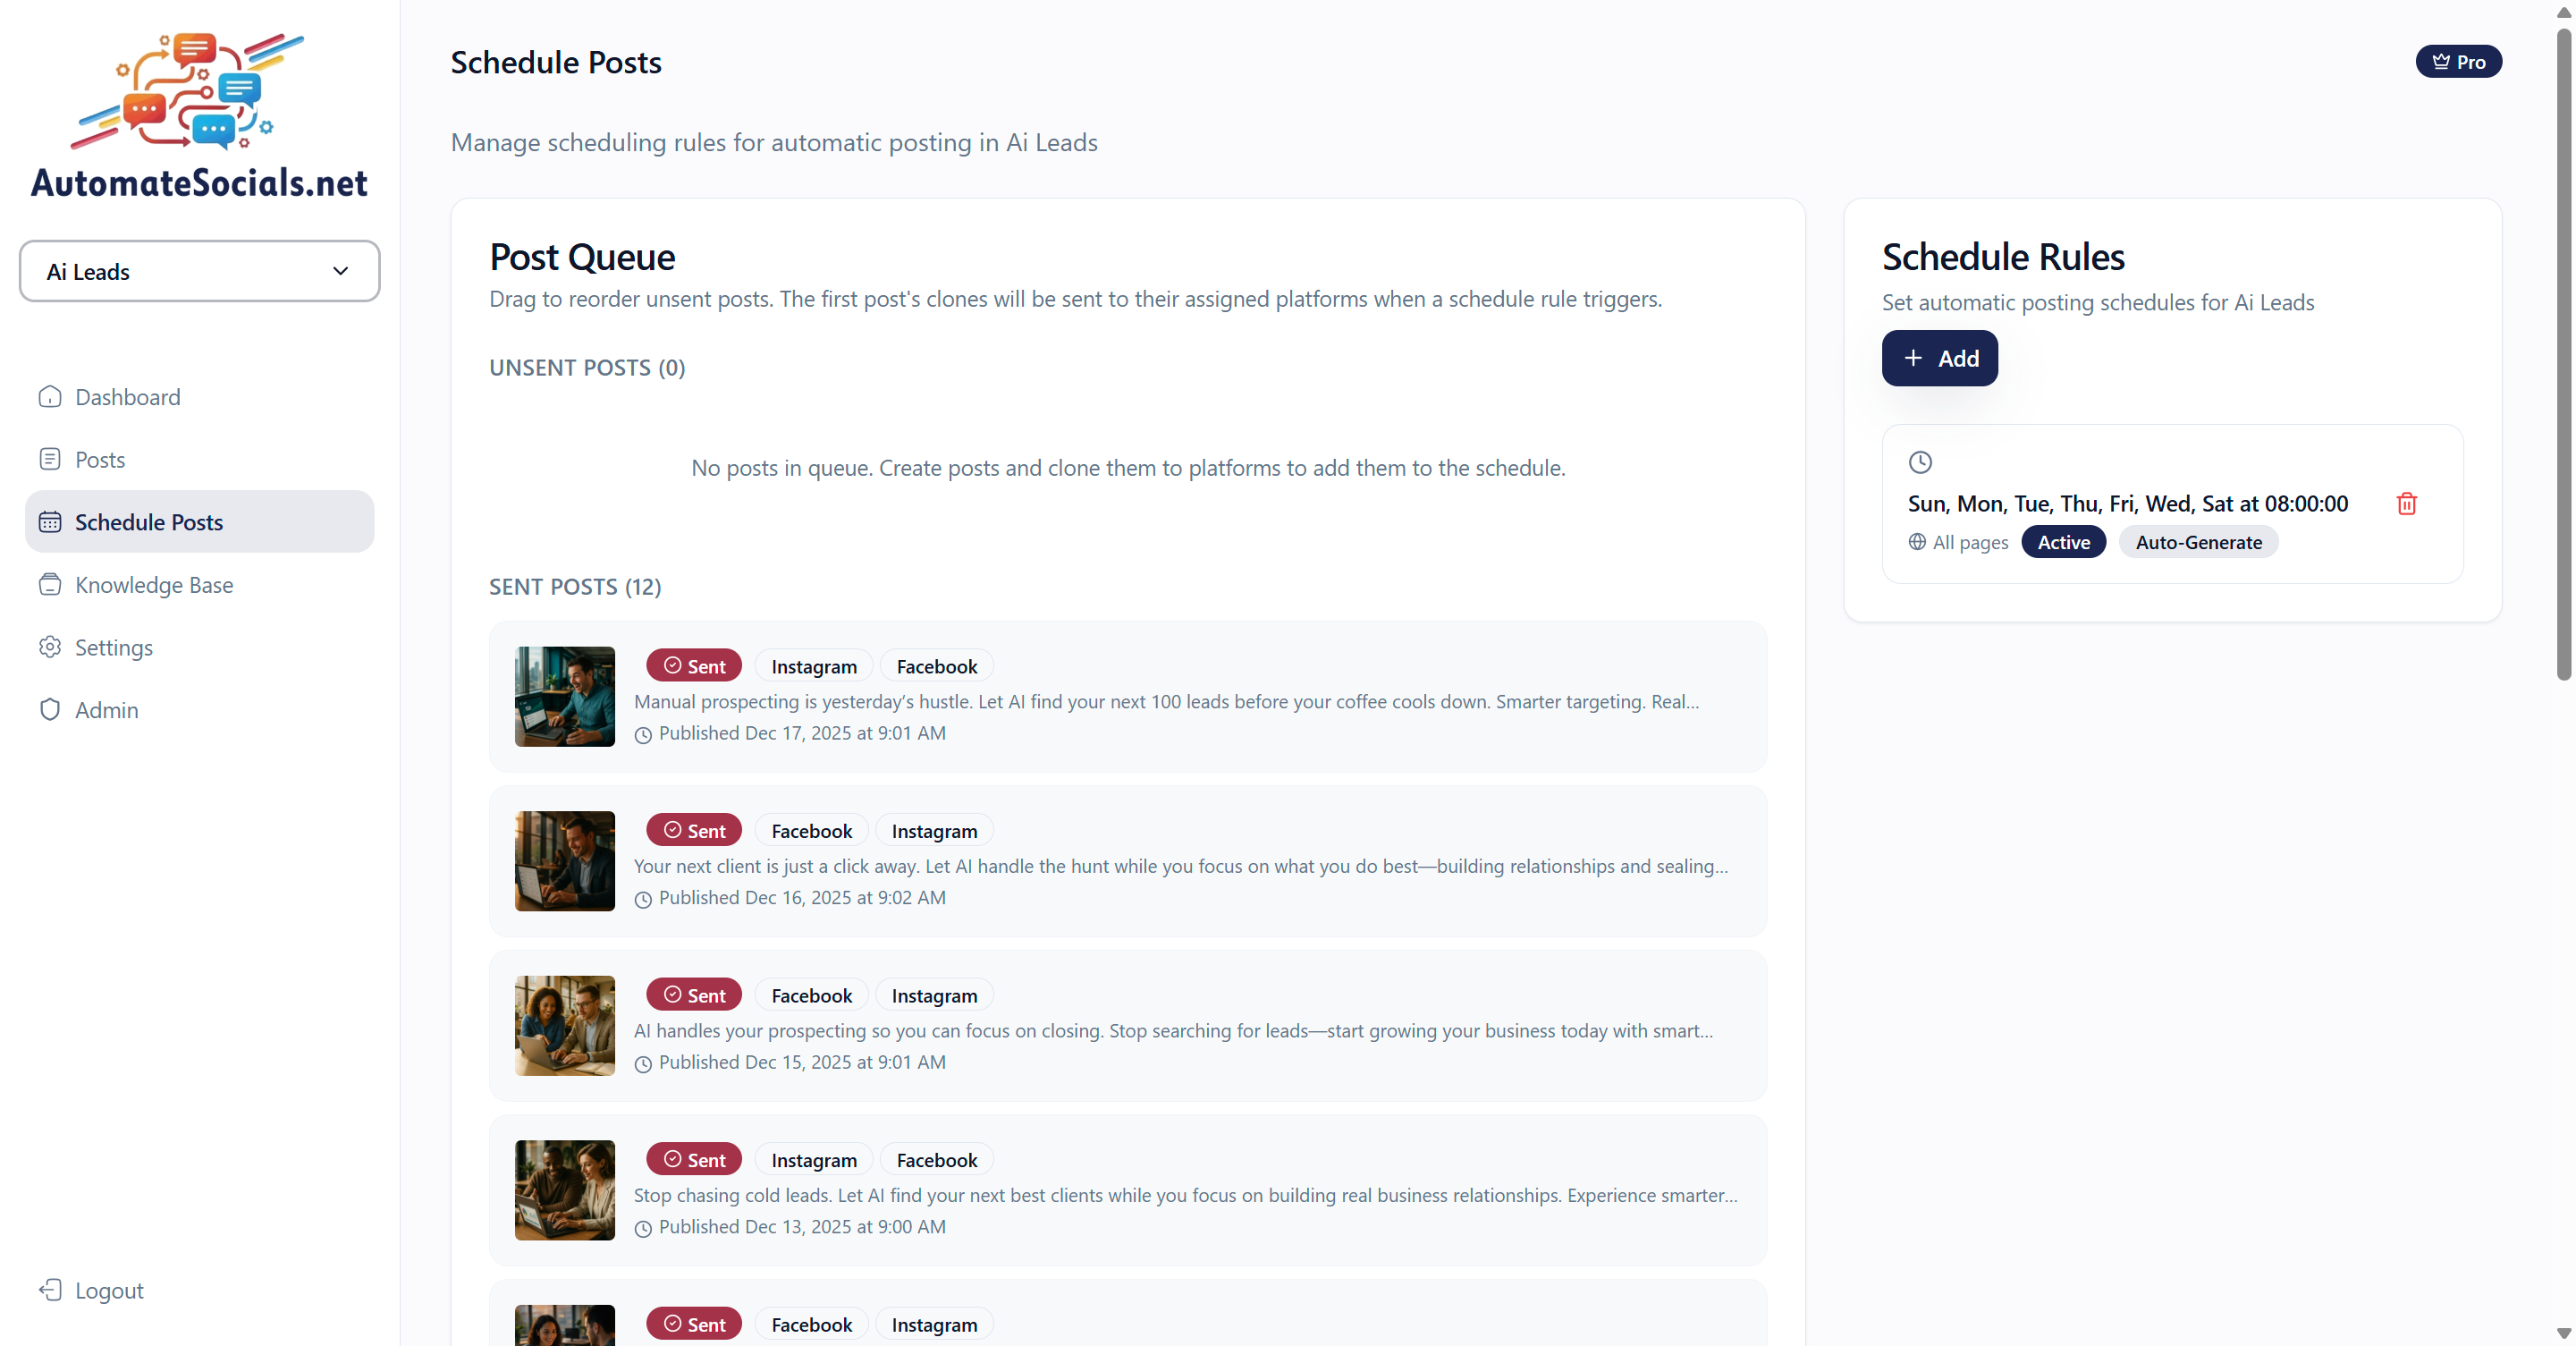Open the Dashboard via the home icon
This screenshot has height=1346, width=2576.
[49, 396]
